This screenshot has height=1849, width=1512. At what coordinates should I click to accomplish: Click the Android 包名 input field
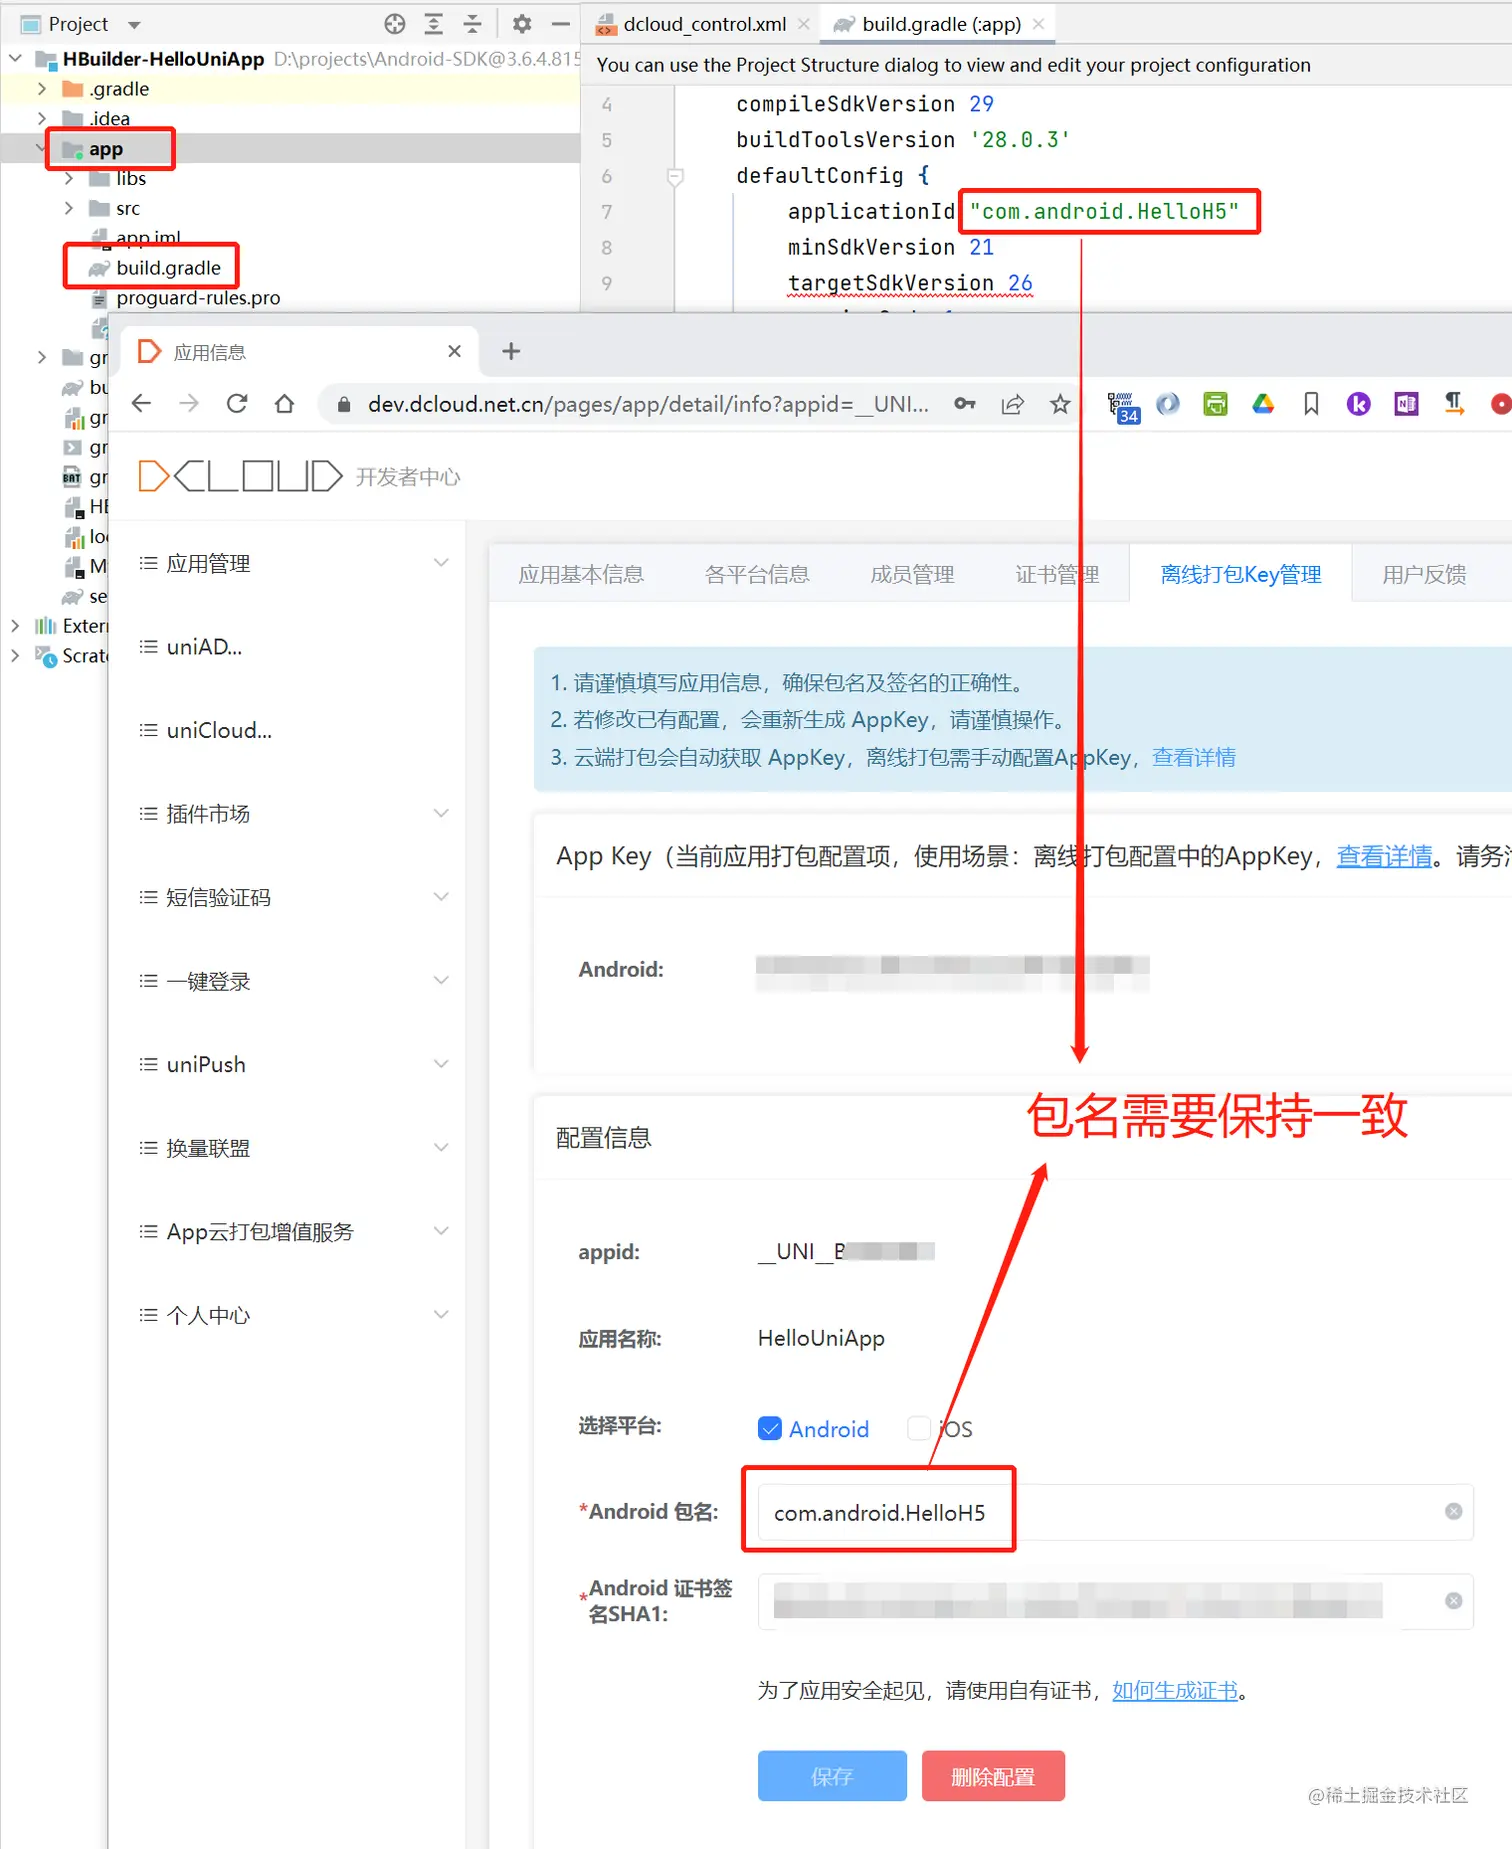tap(1115, 1512)
